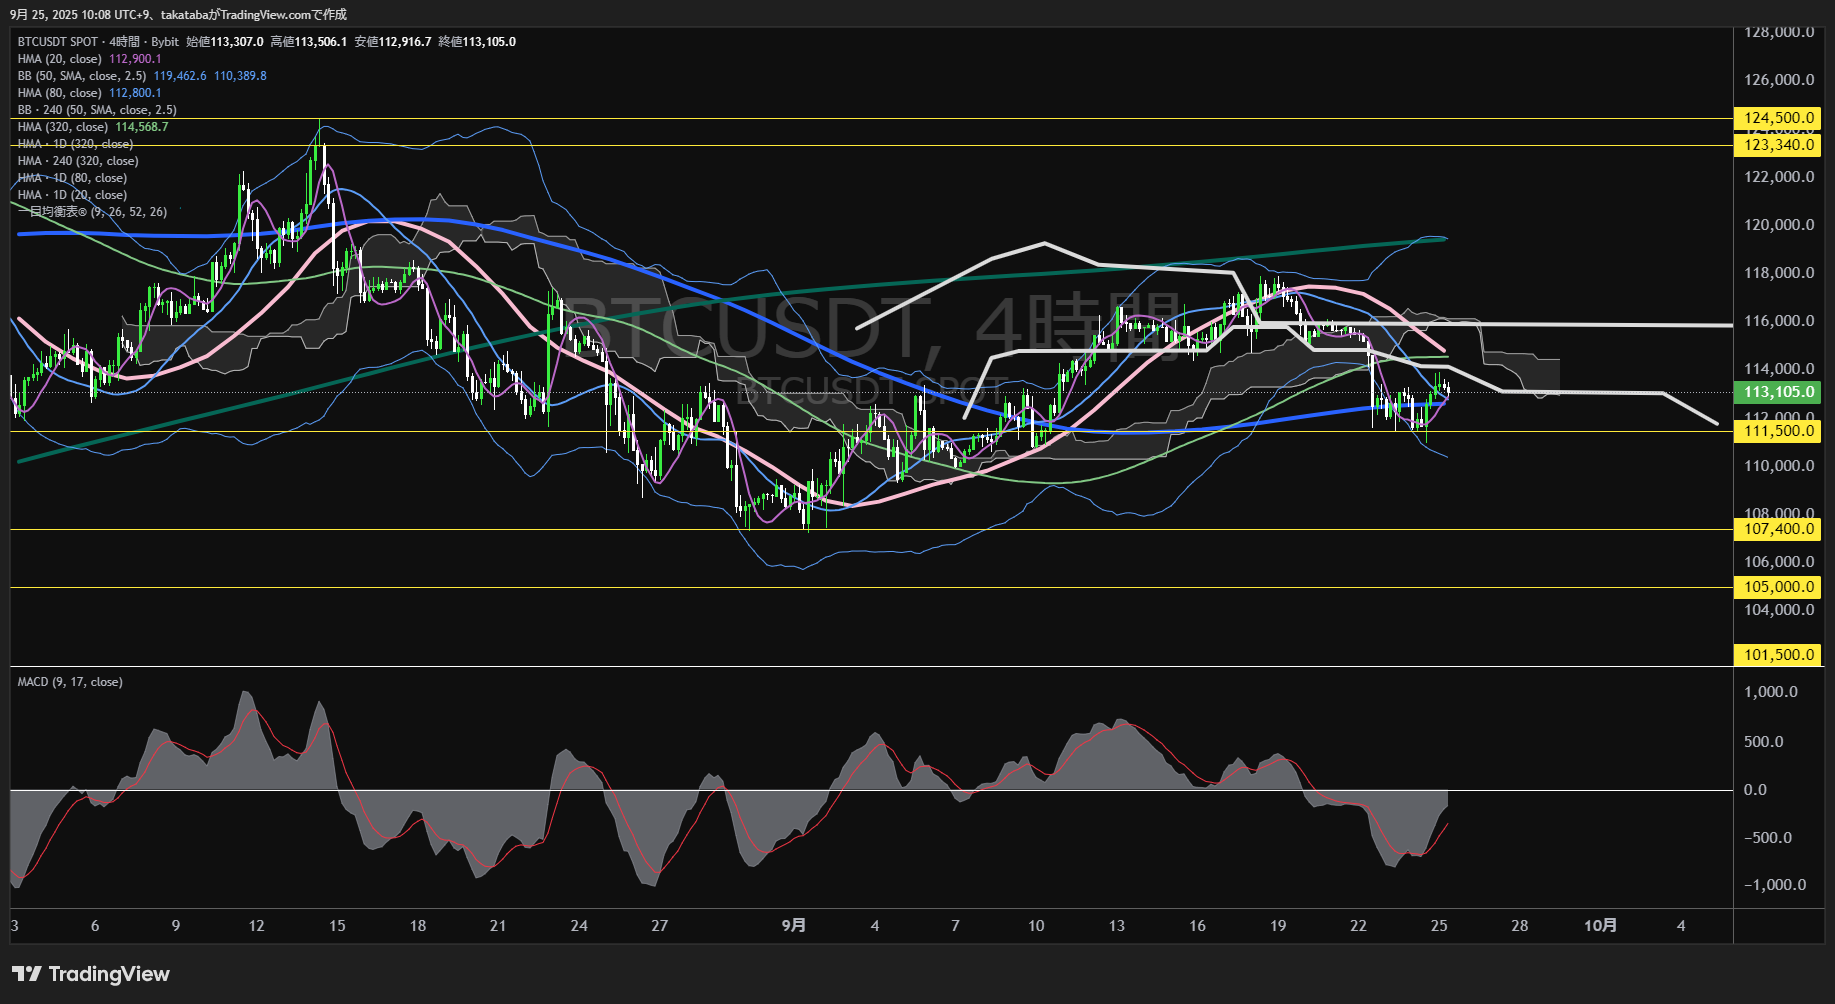Image resolution: width=1835 pixels, height=1004 pixels.
Task: Click the HMA (80, close) indicator label
Action: click(60, 93)
